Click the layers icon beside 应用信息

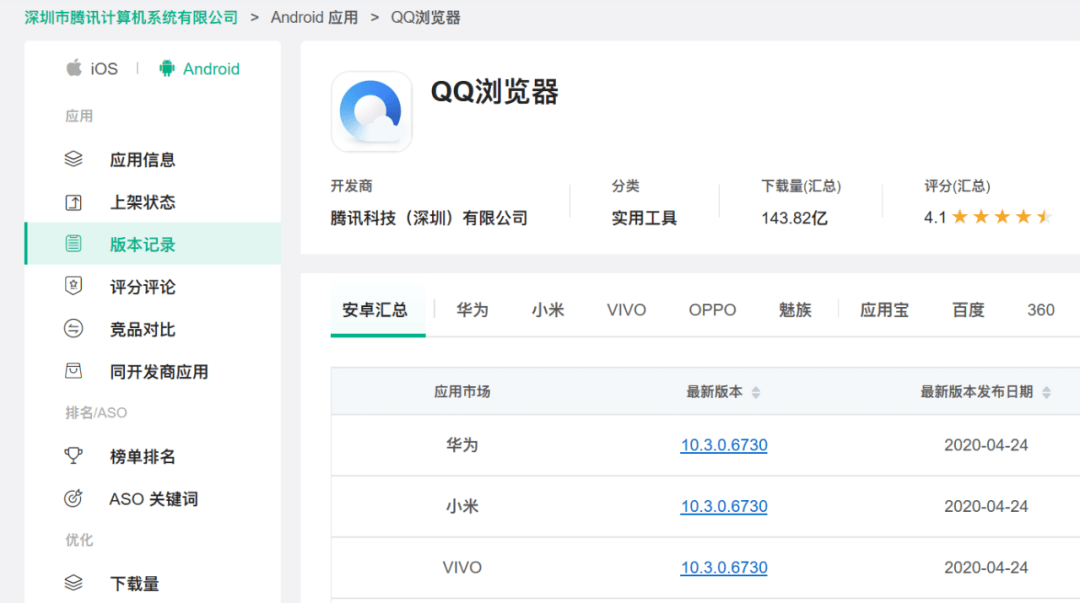74,159
